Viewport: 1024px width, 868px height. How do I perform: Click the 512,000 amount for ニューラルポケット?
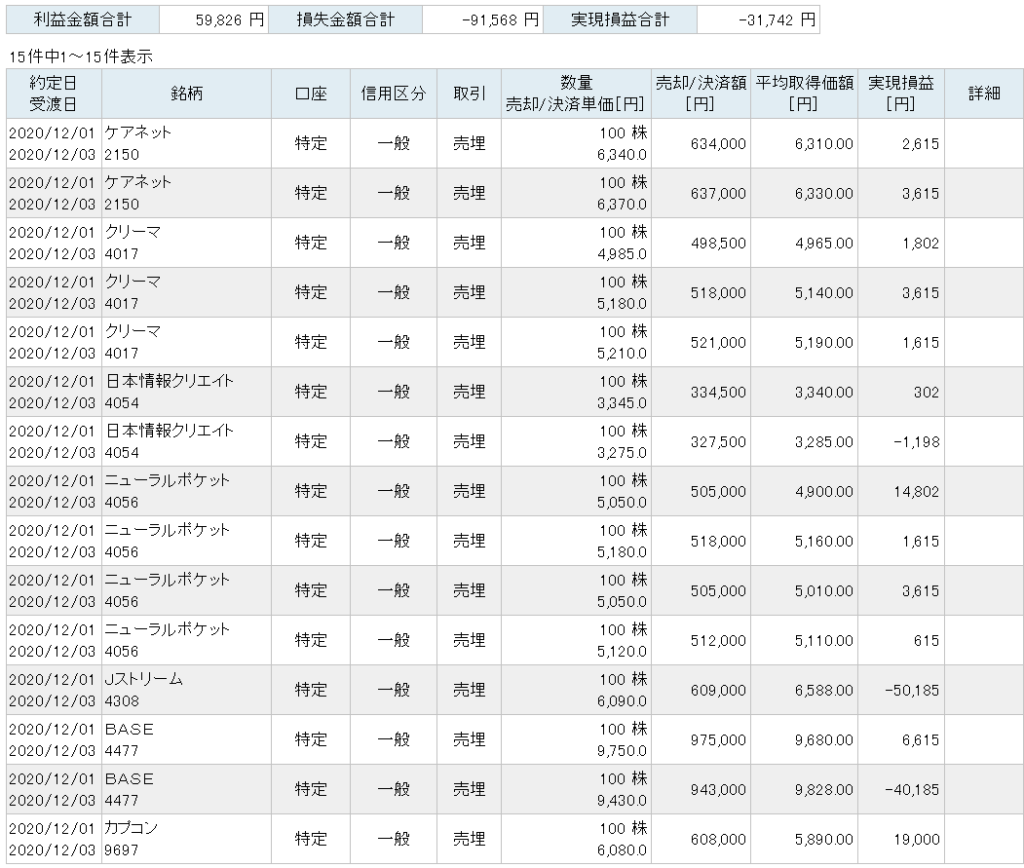pos(718,640)
